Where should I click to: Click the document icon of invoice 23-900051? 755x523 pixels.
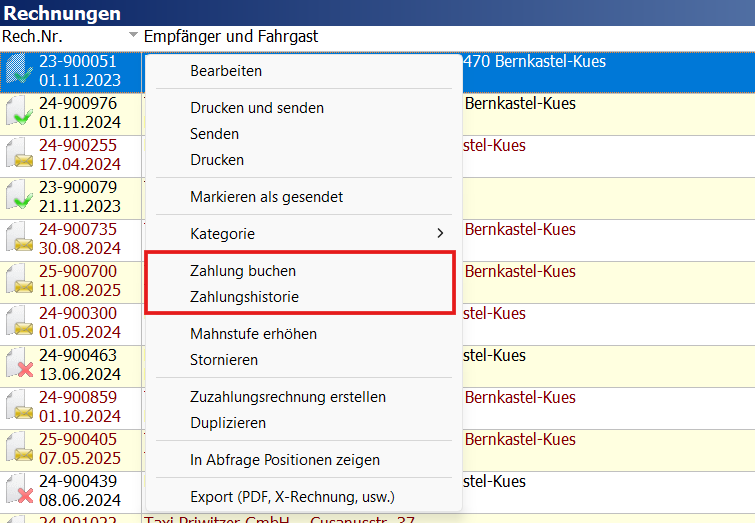click(19, 71)
